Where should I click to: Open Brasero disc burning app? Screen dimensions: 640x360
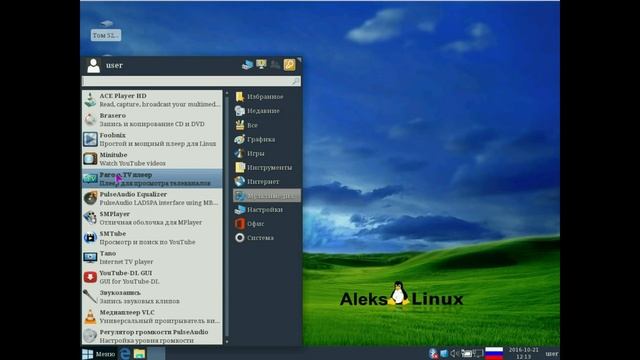[x=152, y=120]
